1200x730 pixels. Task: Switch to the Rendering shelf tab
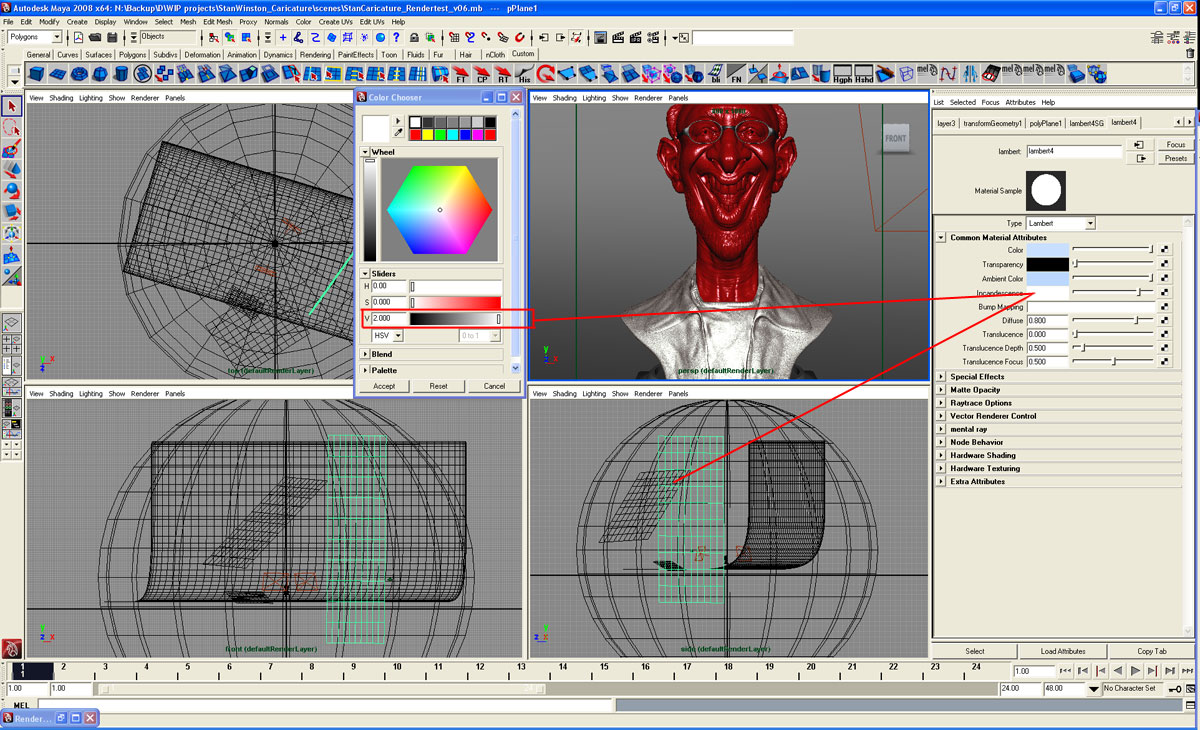(x=315, y=55)
